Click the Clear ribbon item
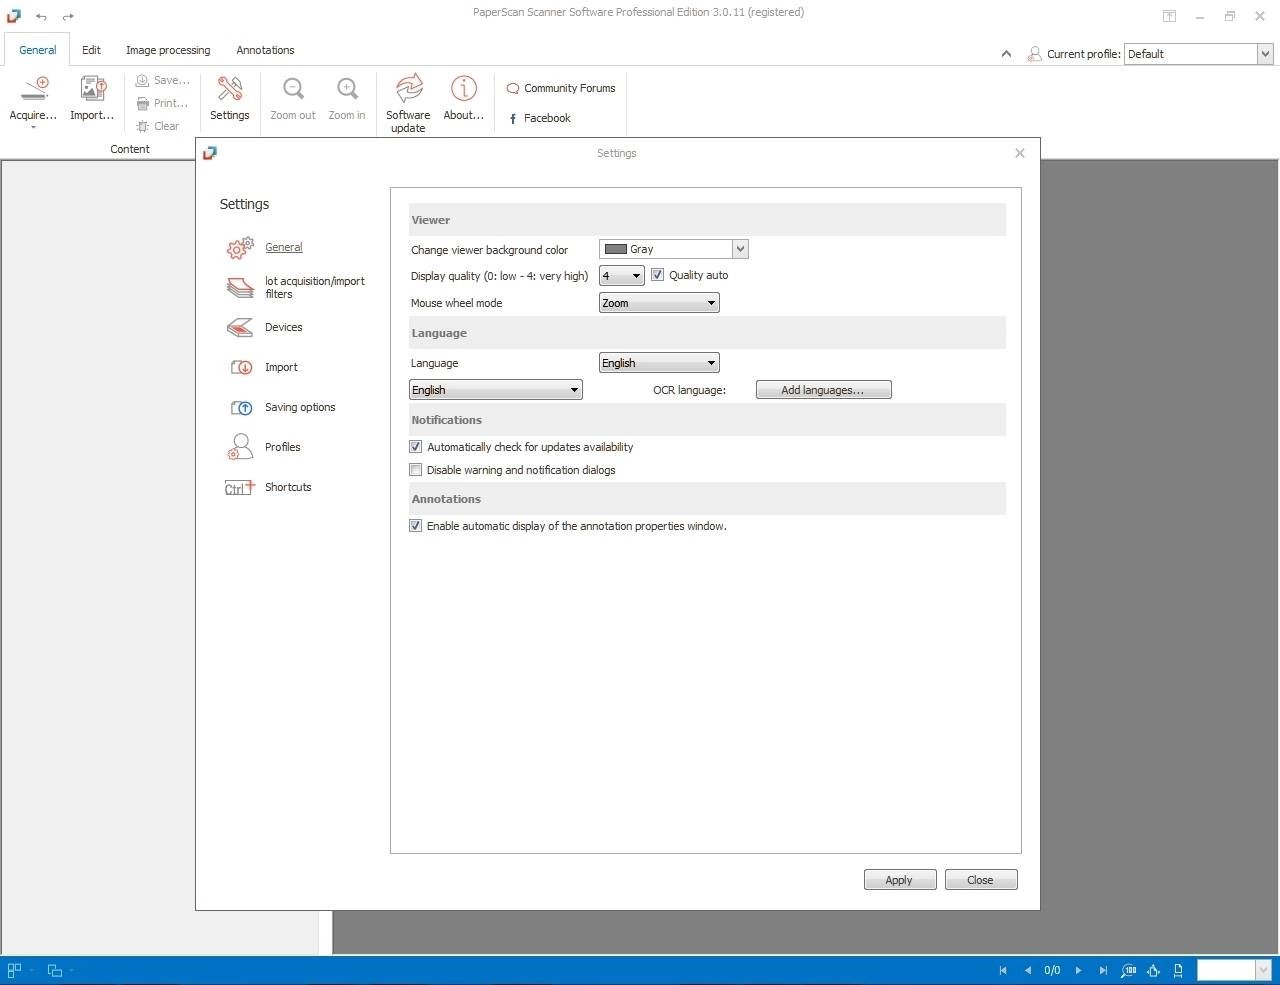This screenshot has height=985, width=1280. 158,126
